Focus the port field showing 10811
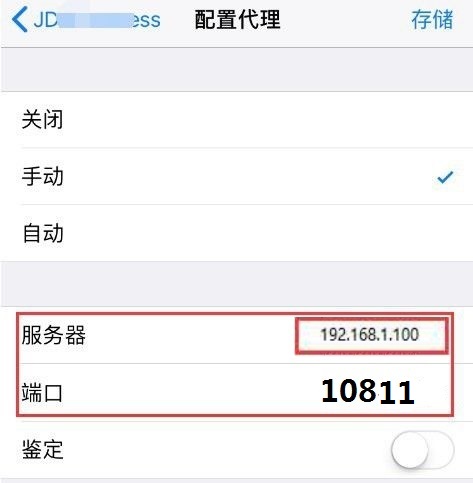Screen dimensions: 473x483 pos(368,392)
